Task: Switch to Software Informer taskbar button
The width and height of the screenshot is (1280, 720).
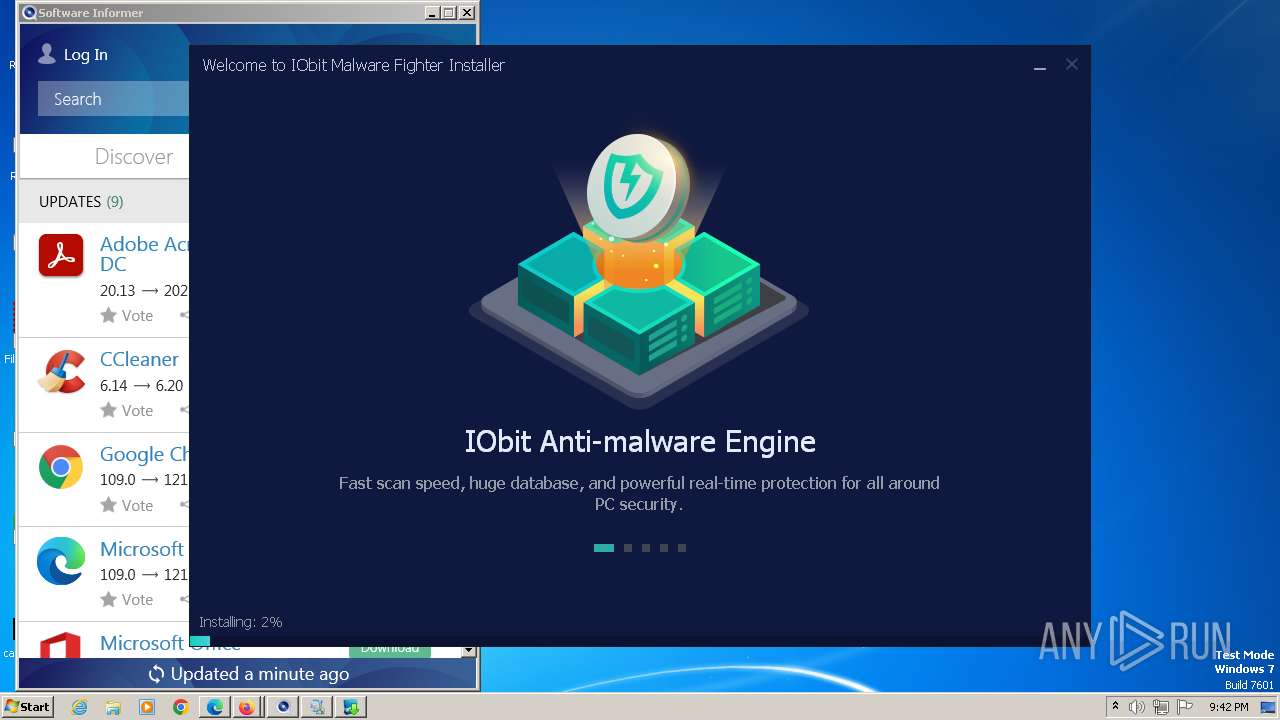Action: pos(283,707)
